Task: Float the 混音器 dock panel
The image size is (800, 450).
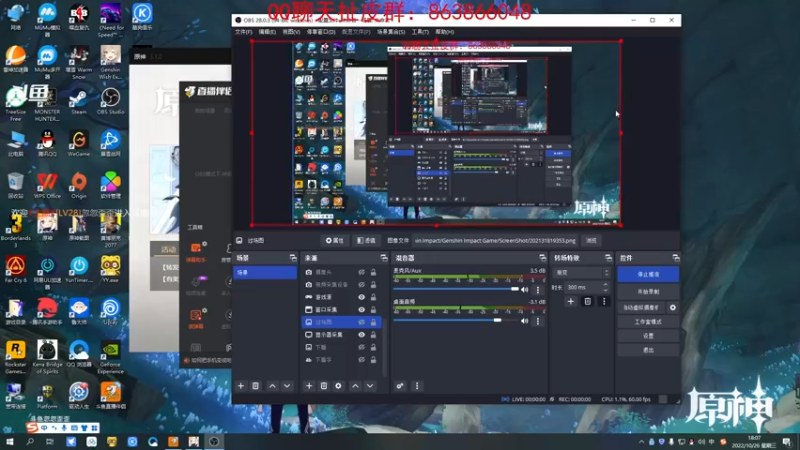Action: click(542, 258)
